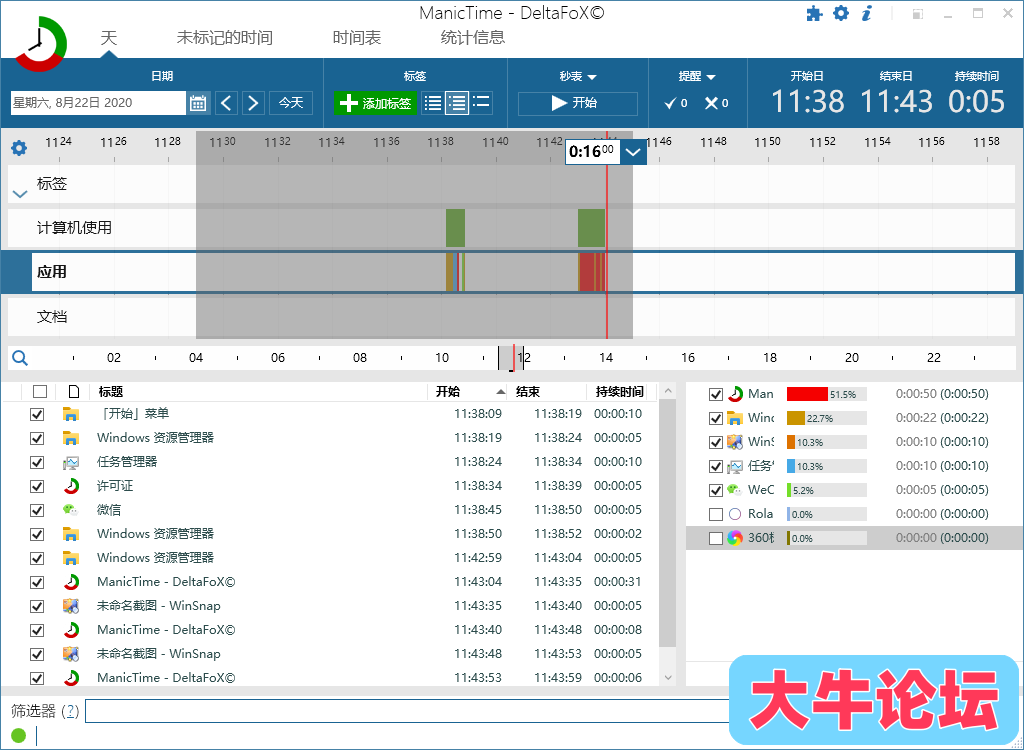Click the green status dot

coord(19,735)
